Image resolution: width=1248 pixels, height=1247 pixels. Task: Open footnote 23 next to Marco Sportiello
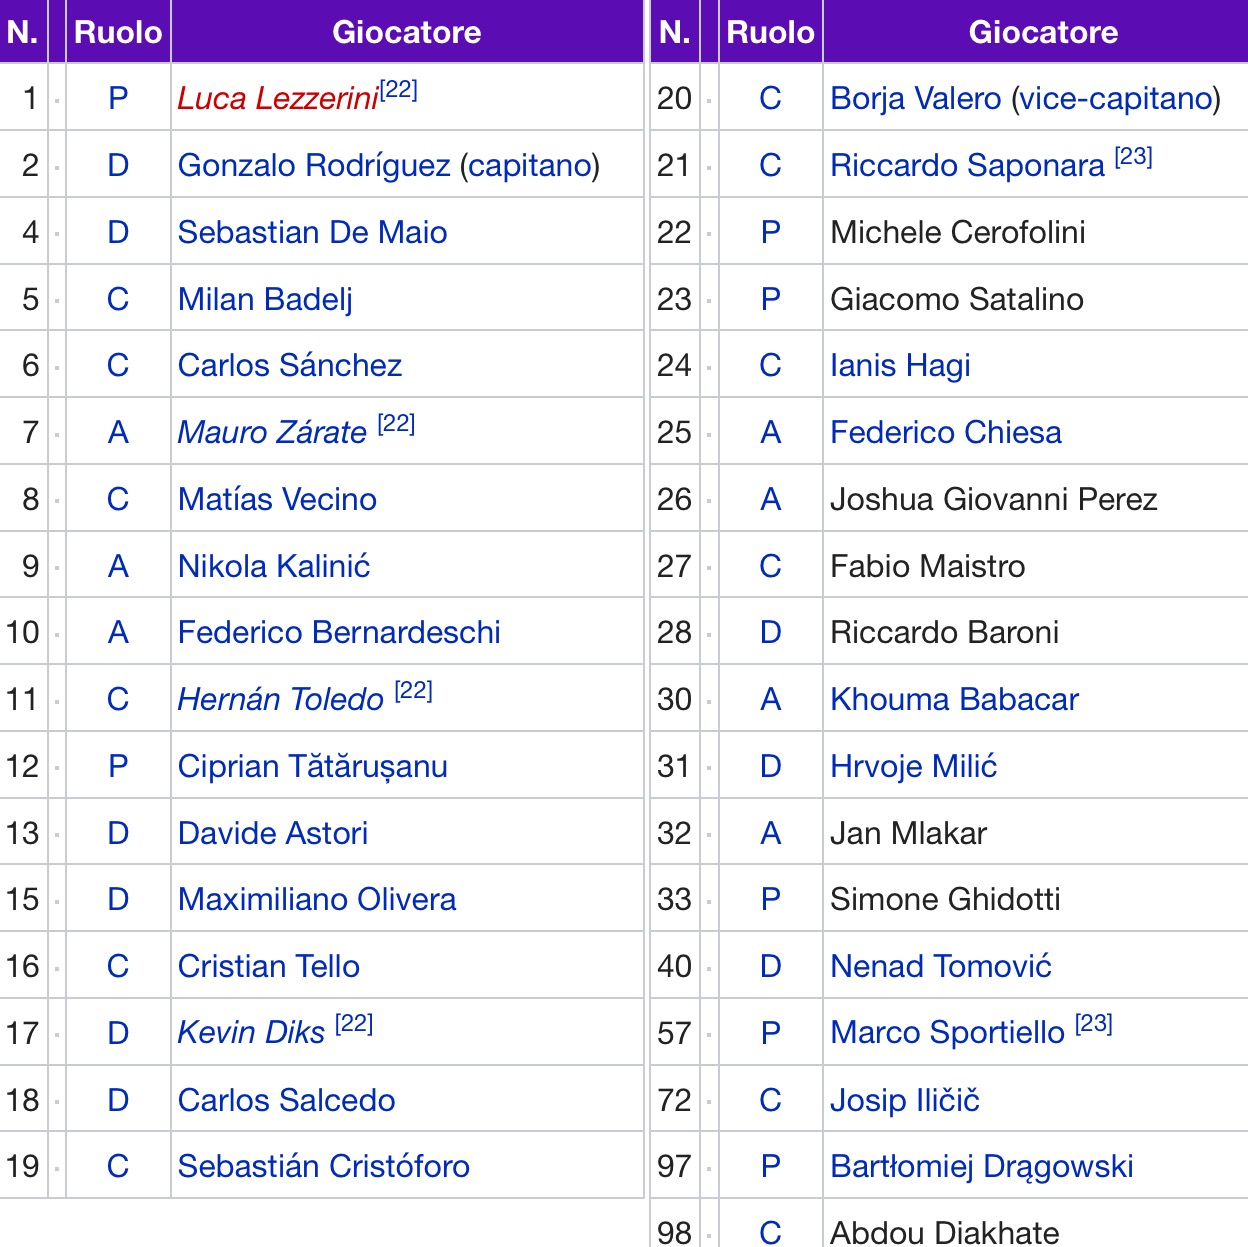[1094, 1024]
